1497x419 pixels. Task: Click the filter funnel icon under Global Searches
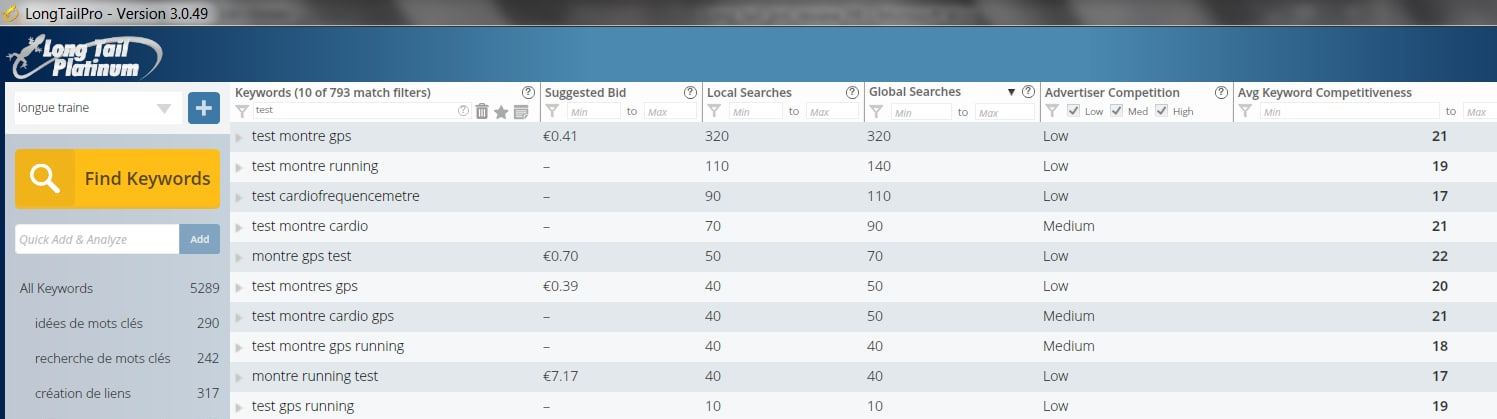coord(876,112)
